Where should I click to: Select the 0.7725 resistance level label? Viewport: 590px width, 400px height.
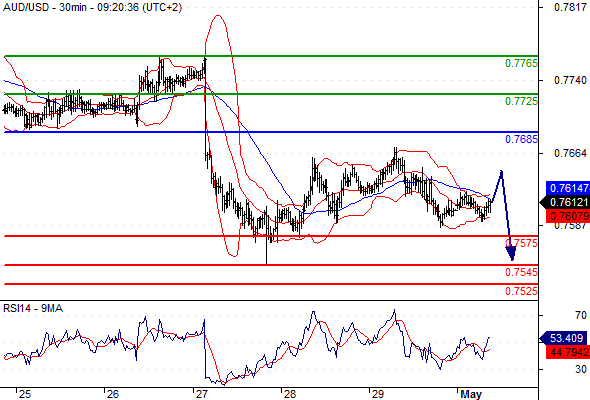pos(521,101)
